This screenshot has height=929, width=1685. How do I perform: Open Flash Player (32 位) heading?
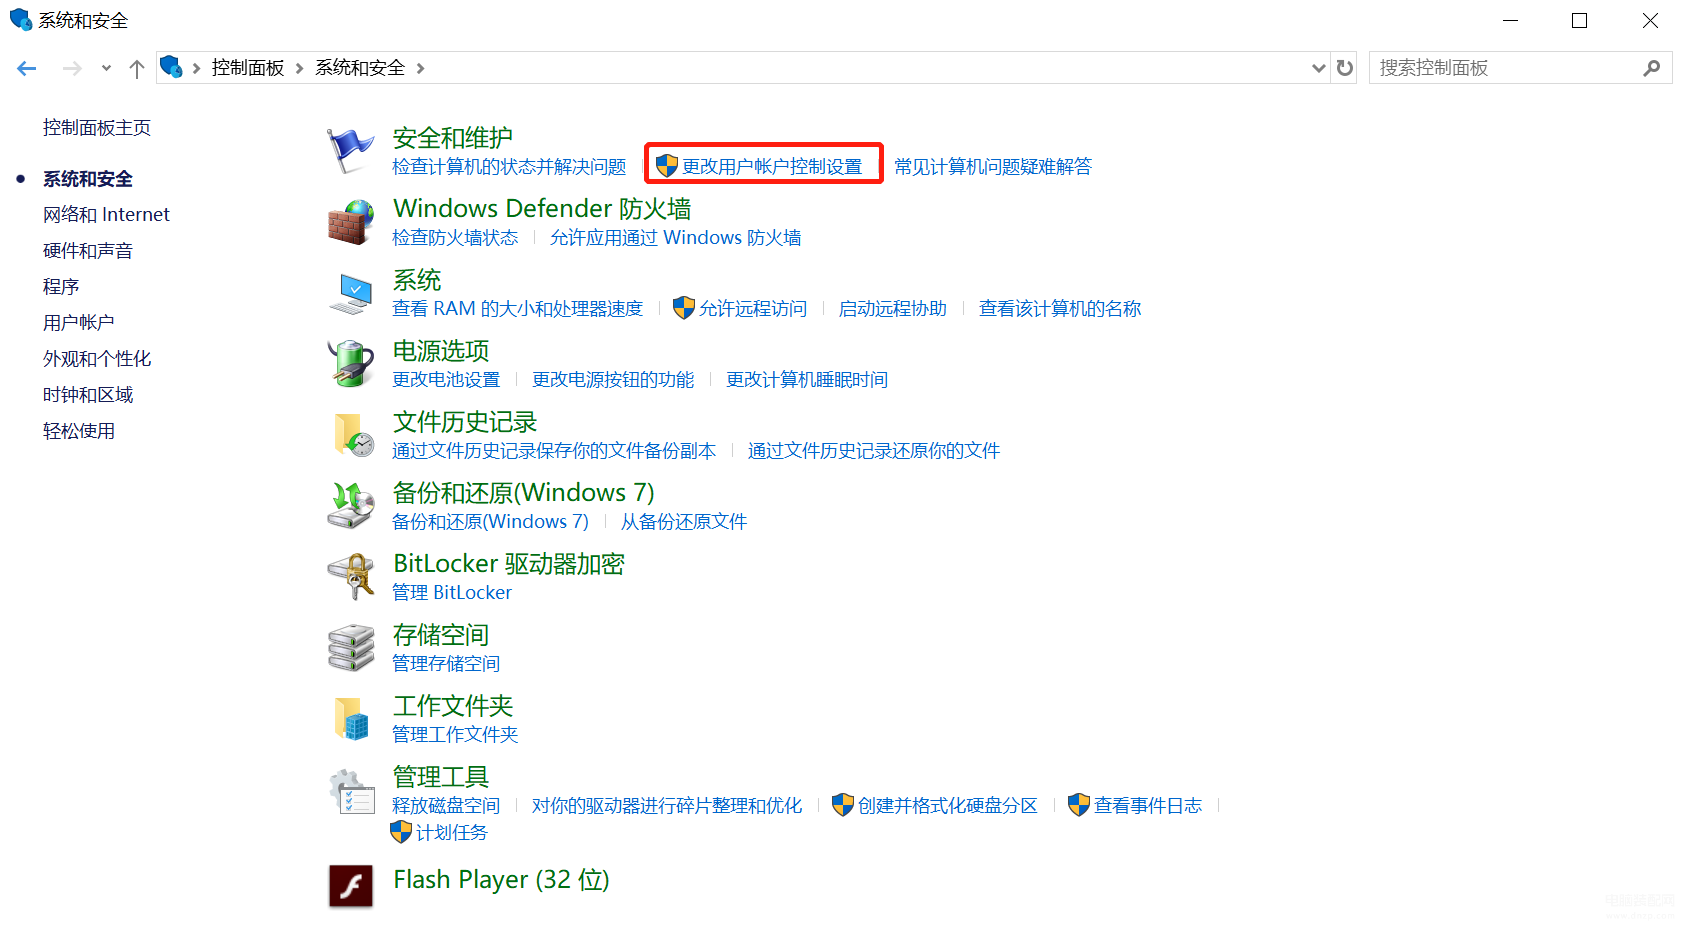[501, 879]
